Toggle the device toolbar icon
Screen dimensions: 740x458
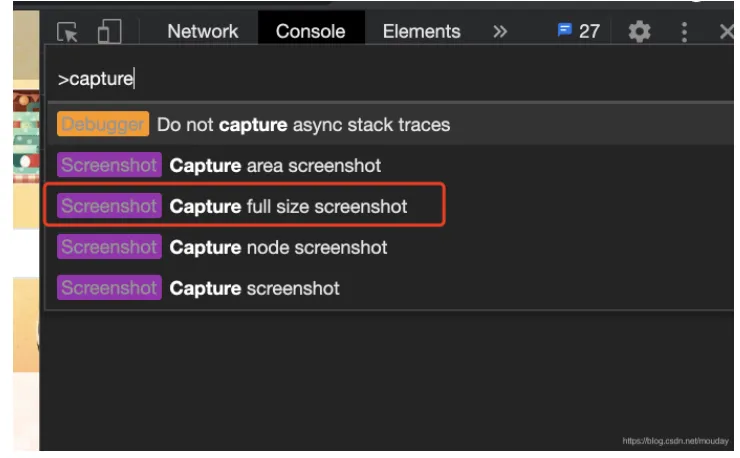click(x=109, y=32)
